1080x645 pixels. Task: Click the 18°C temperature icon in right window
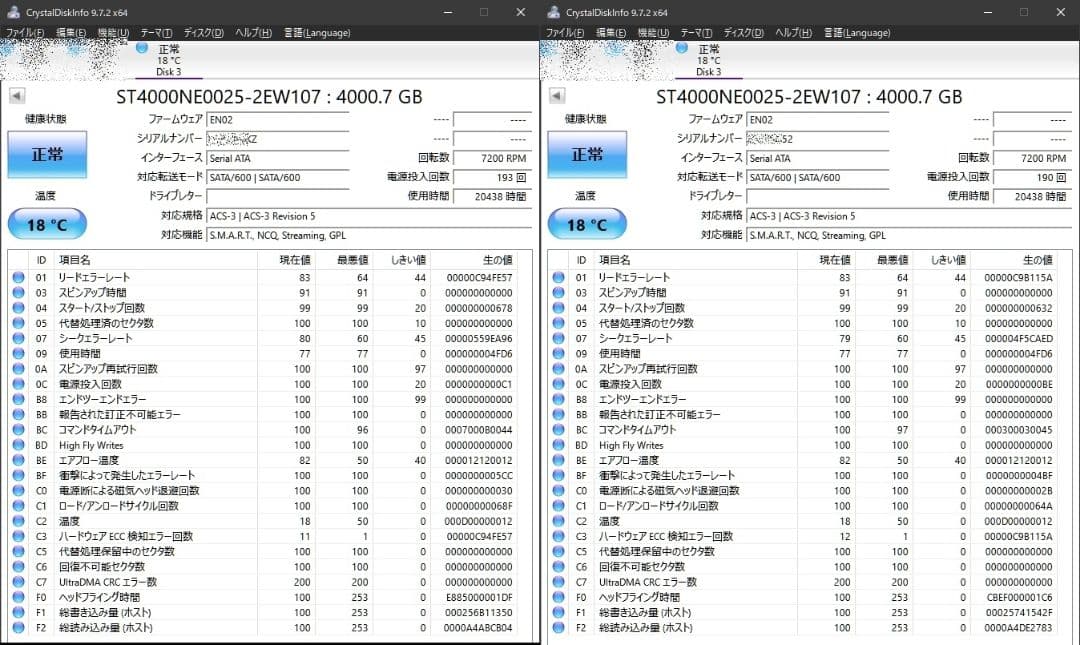[586, 223]
